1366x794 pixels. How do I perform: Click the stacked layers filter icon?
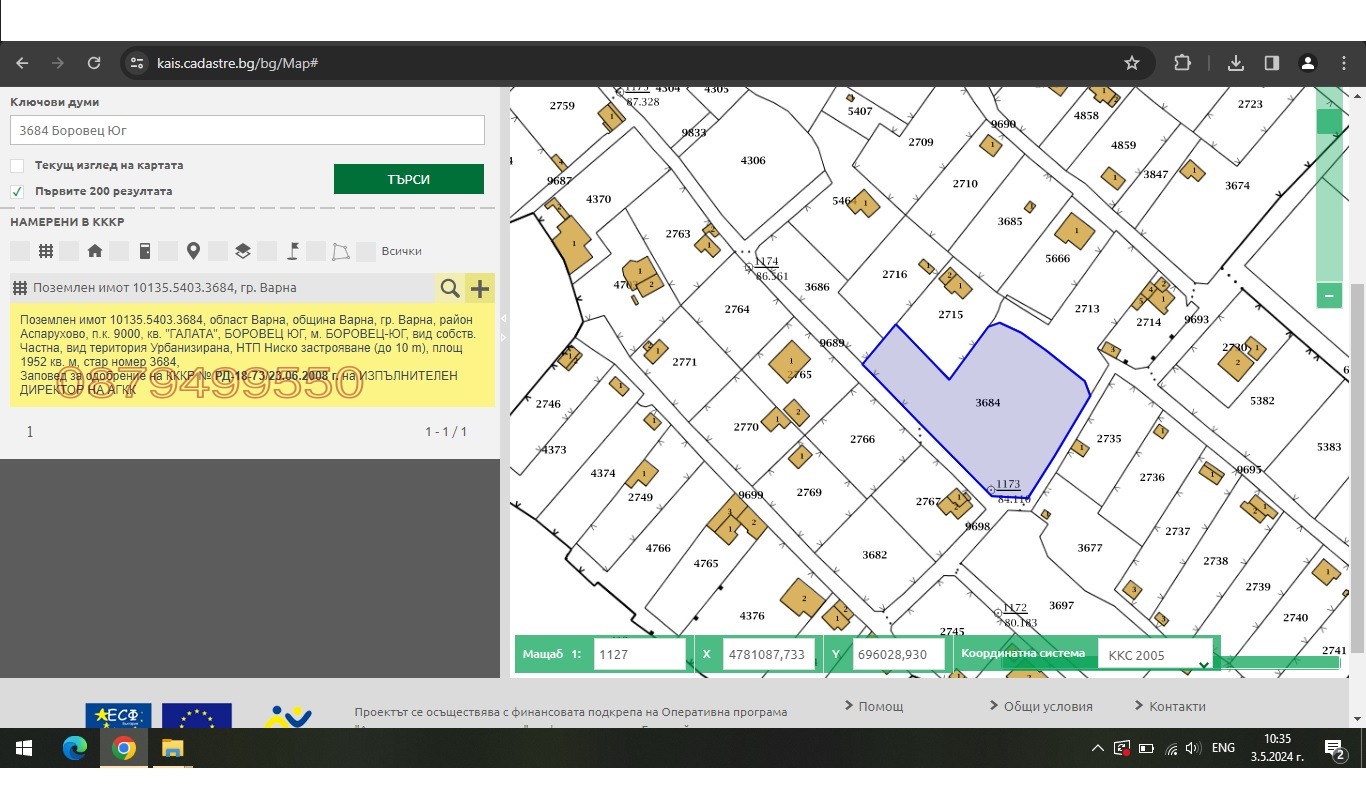pyautogui.click(x=243, y=251)
